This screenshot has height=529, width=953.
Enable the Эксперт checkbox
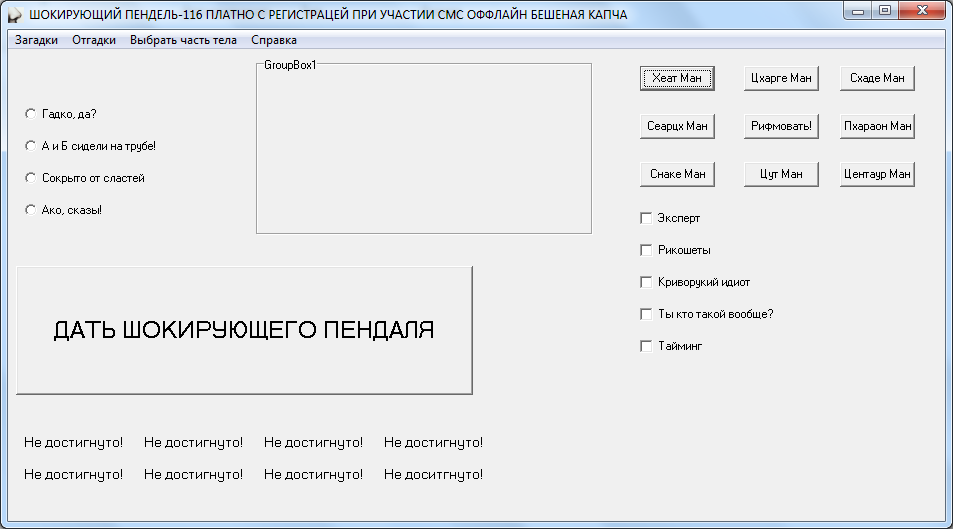click(x=646, y=218)
